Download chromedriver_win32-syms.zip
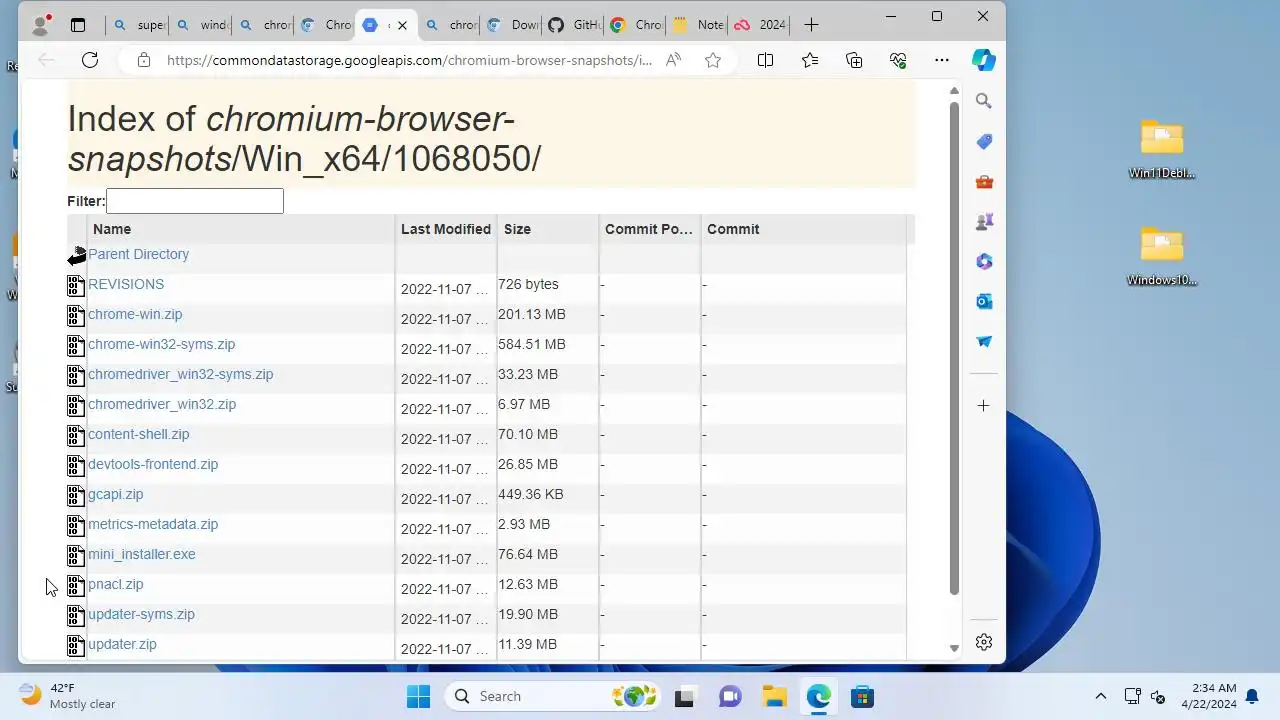This screenshot has width=1280, height=720. 180,374
